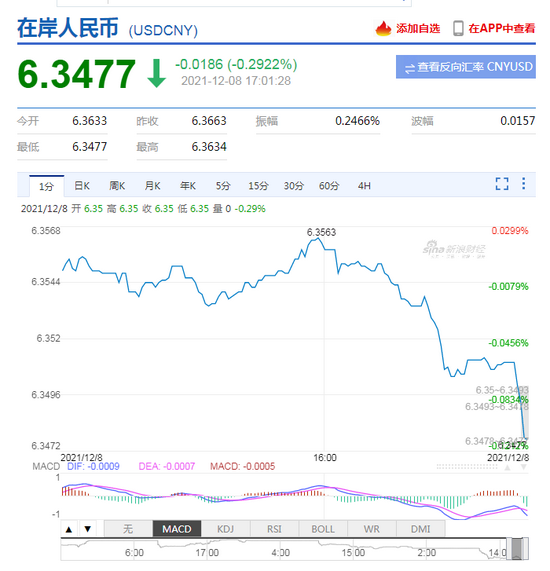Click the 添加自选 link
The height and width of the screenshot is (571, 550).
(418, 28)
